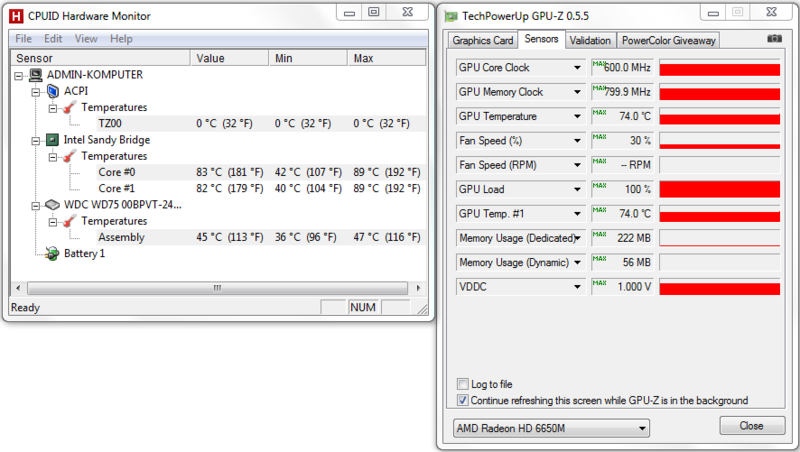Open the VDDC sensor dropdown

point(577,287)
